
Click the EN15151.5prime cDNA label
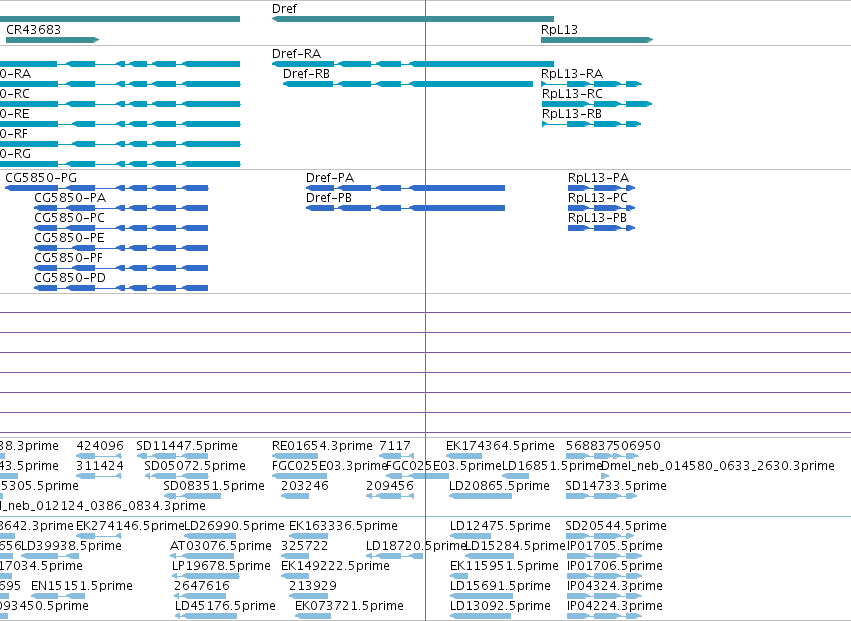[x=82, y=586]
